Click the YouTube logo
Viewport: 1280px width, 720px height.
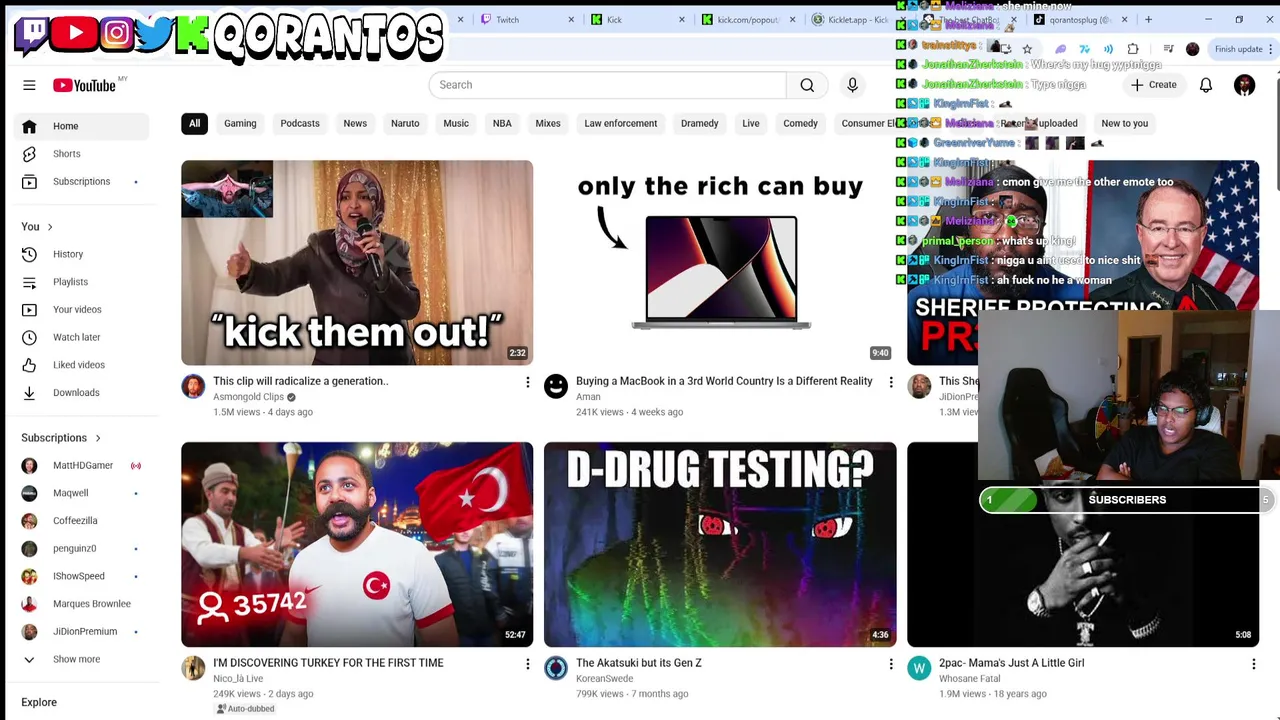point(84,85)
